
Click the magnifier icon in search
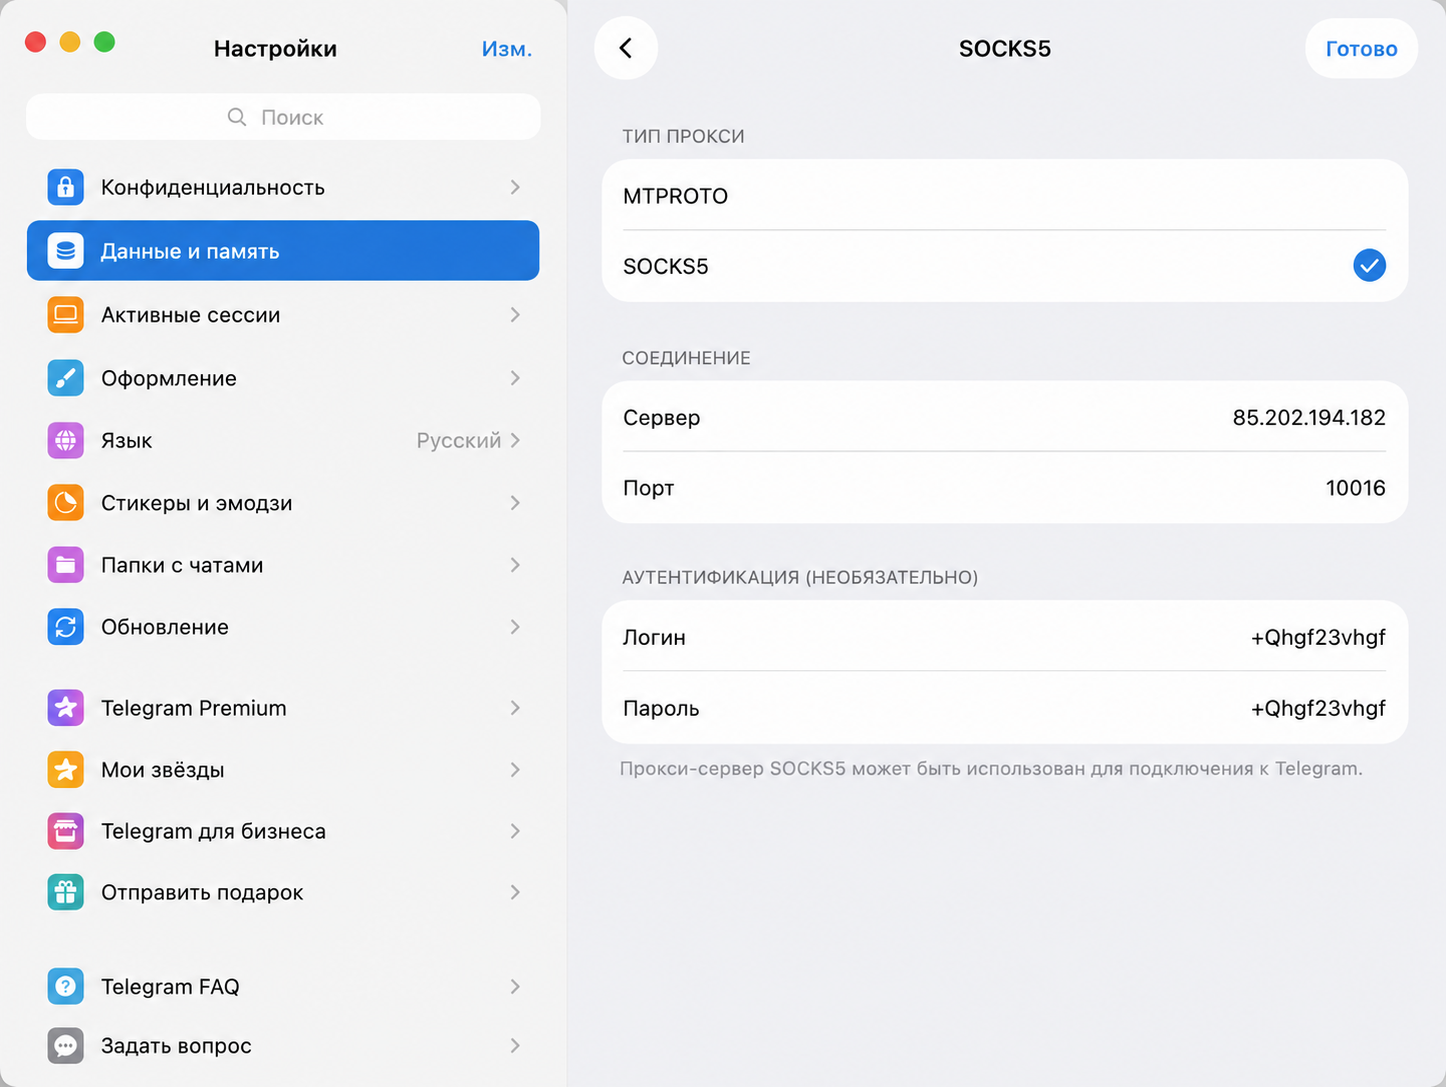tap(237, 117)
